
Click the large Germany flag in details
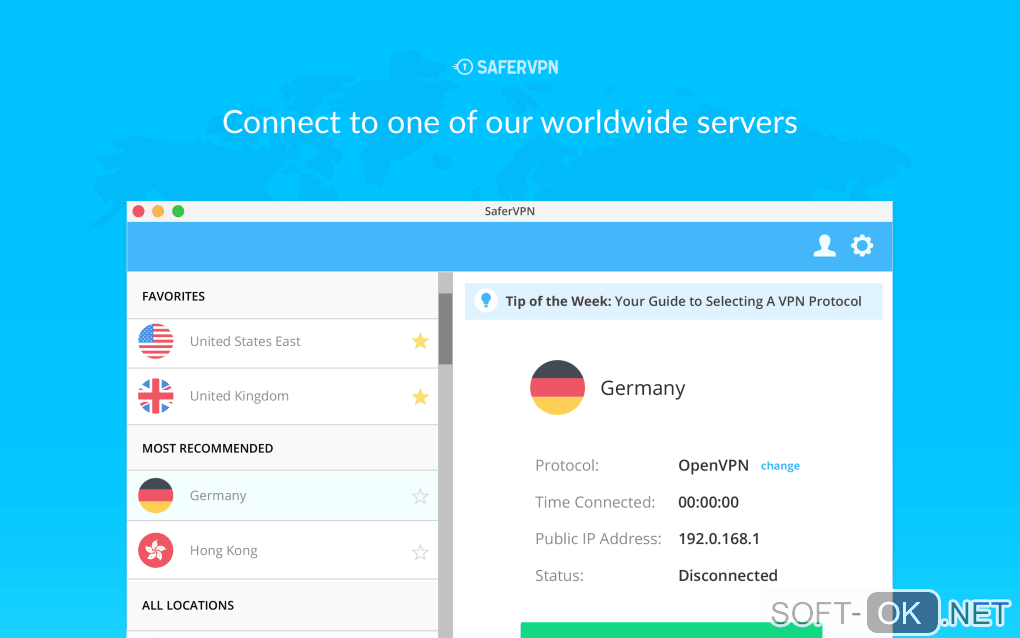tap(557, 388)
